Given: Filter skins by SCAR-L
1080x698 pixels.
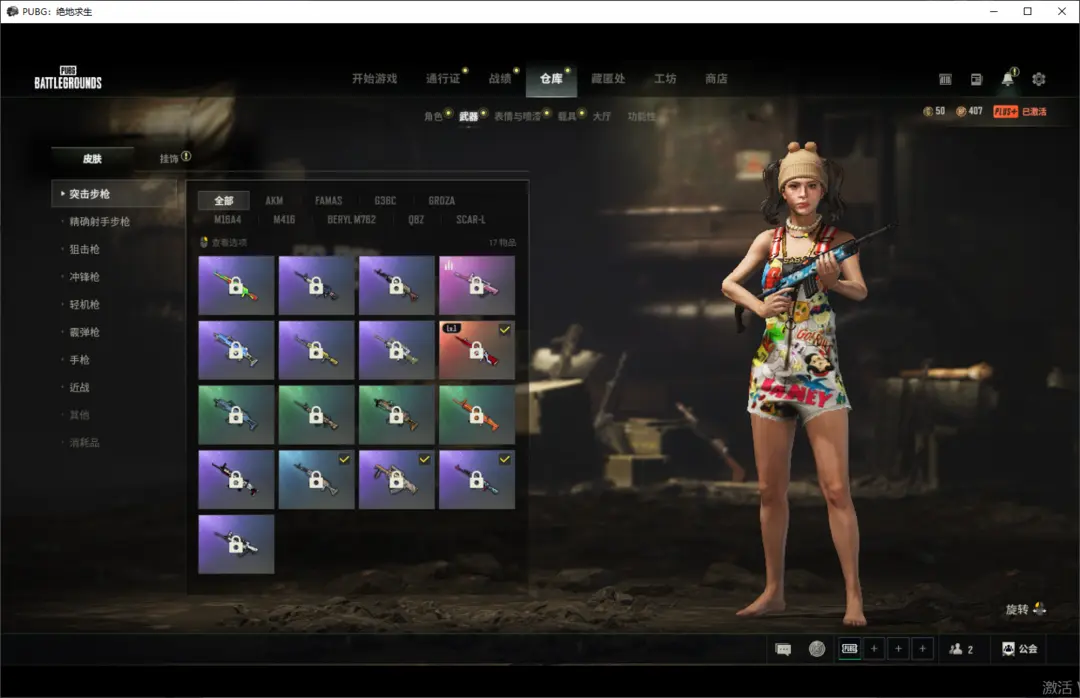Looking at the screenshot, I should click(x=470, y=220).
